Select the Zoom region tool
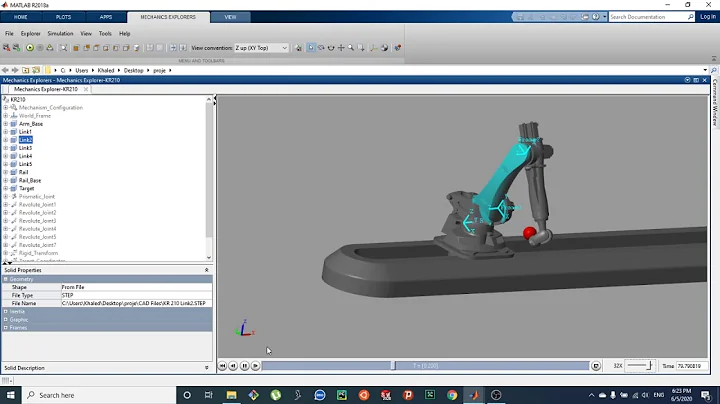 pos(361,48)
